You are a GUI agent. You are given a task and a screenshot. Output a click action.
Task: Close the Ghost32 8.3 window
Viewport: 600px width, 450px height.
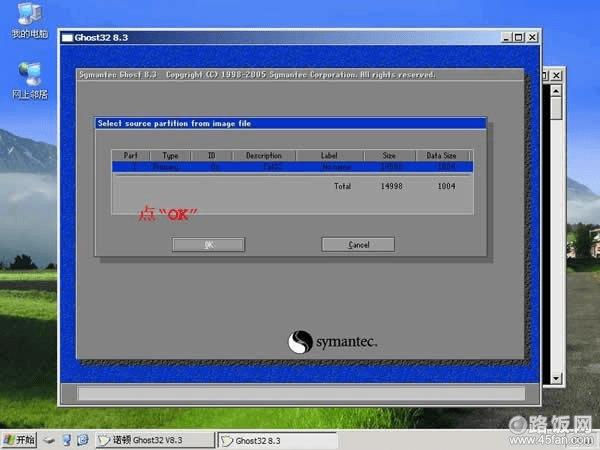coord(532,37)
